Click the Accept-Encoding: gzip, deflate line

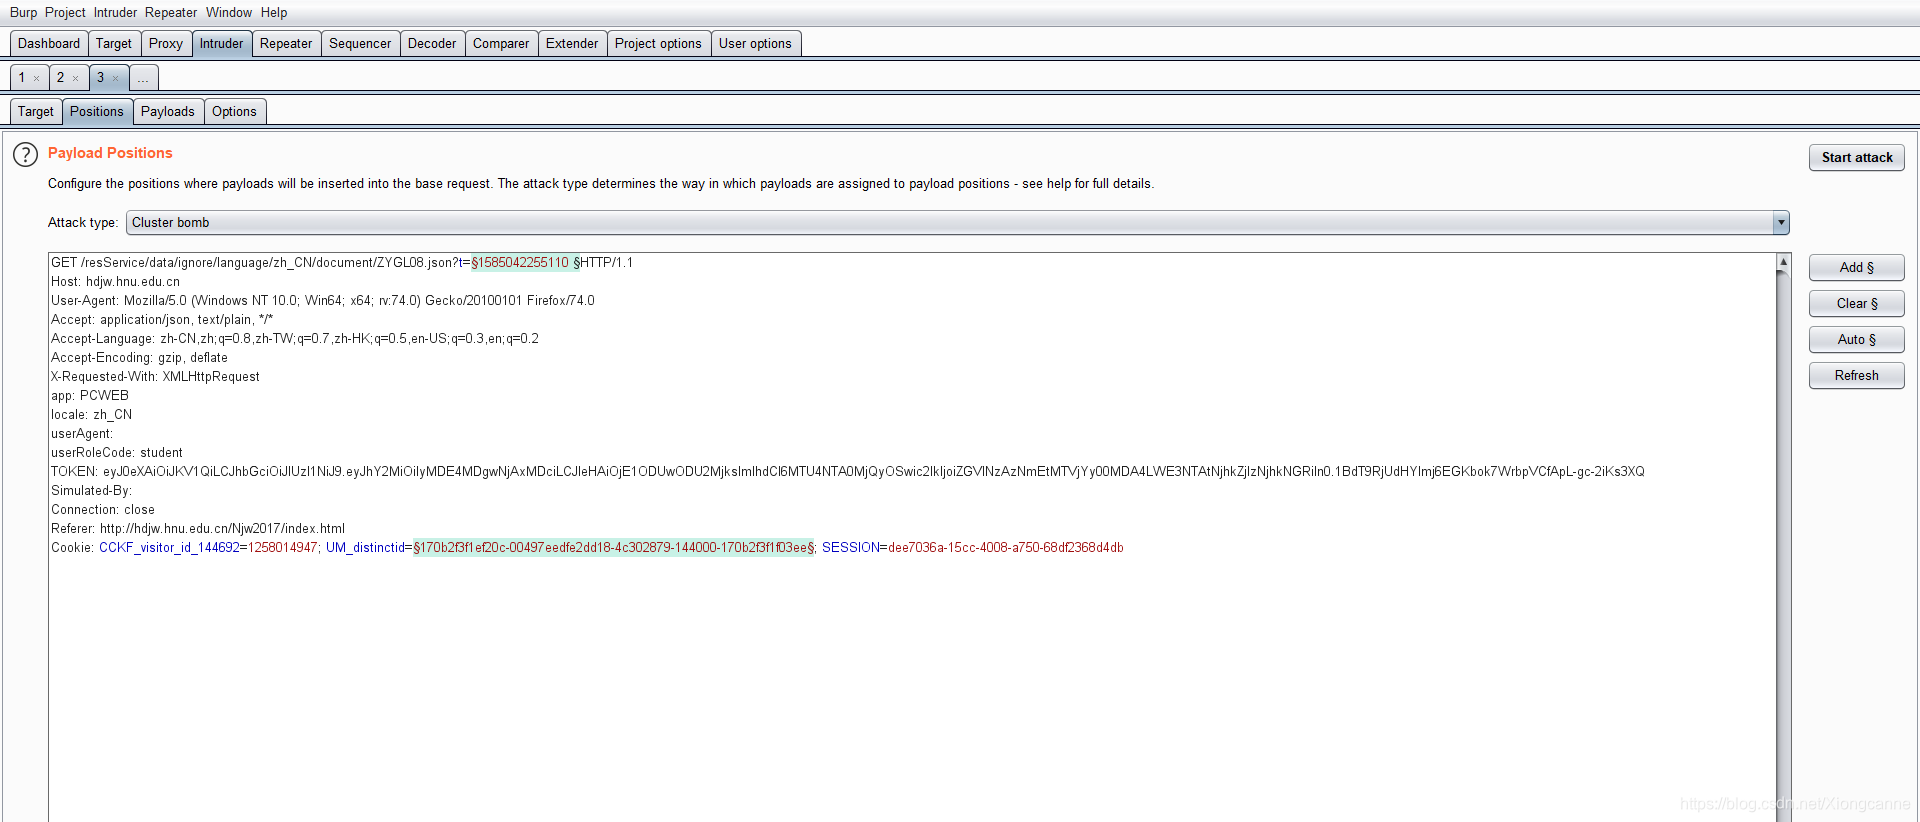[139, 358]
